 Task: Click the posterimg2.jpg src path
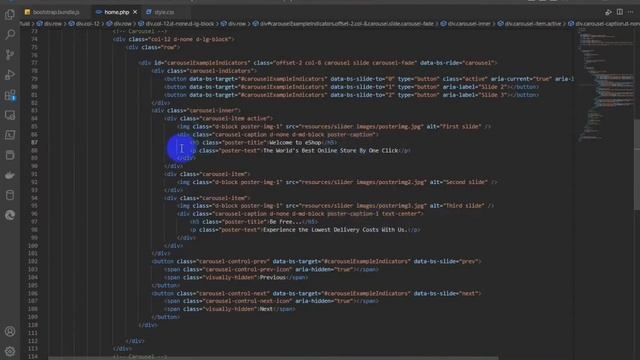361,182
